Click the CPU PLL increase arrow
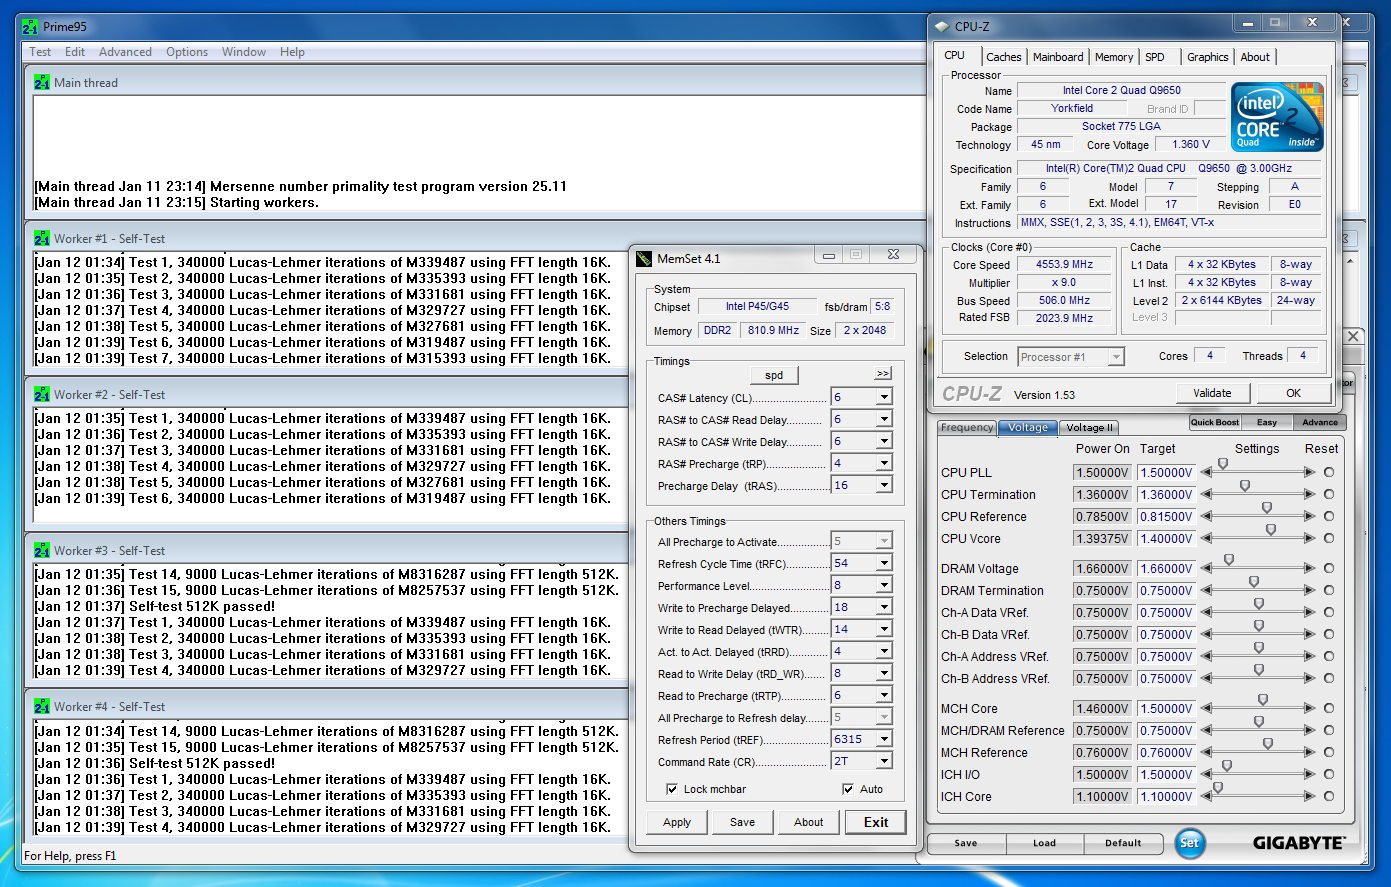The height and width of the screenshot is (887, 1391). pyautogui.click(x=1309, y=472)
